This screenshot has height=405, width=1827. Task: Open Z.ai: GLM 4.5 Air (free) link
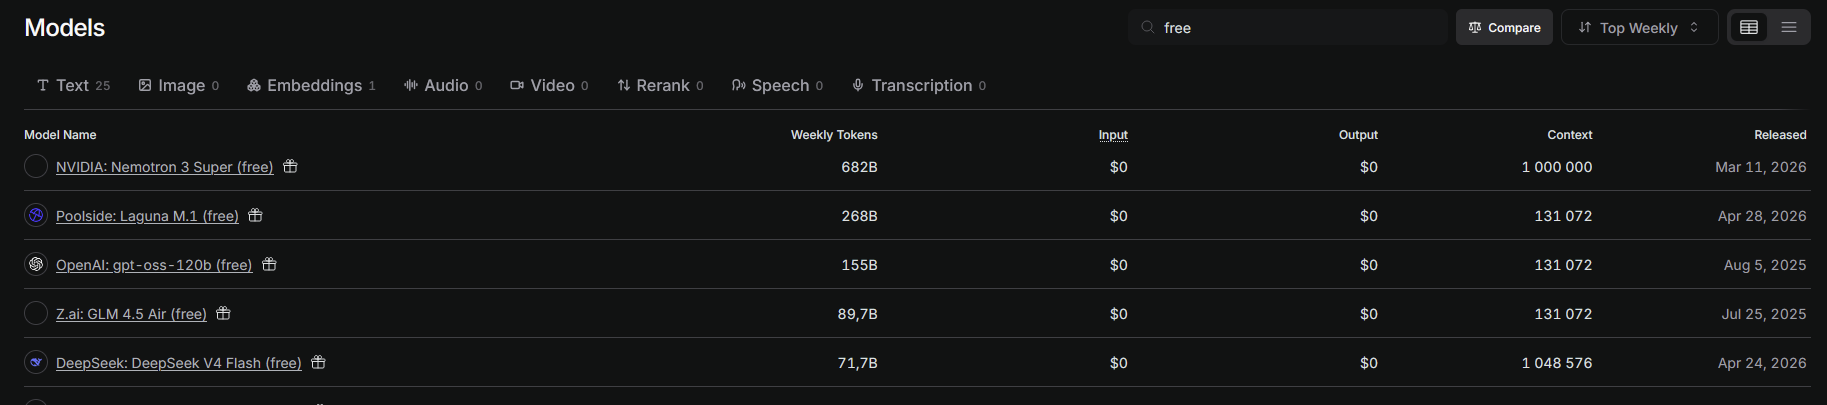point(131,314)
